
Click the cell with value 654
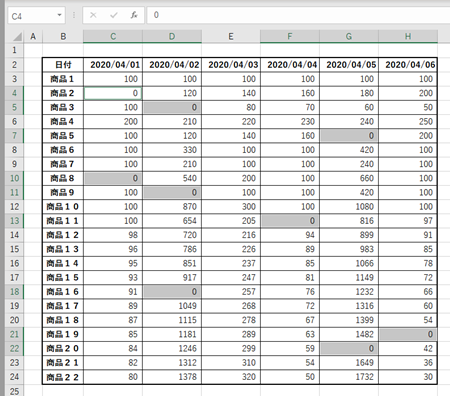[x=172, y=221]
